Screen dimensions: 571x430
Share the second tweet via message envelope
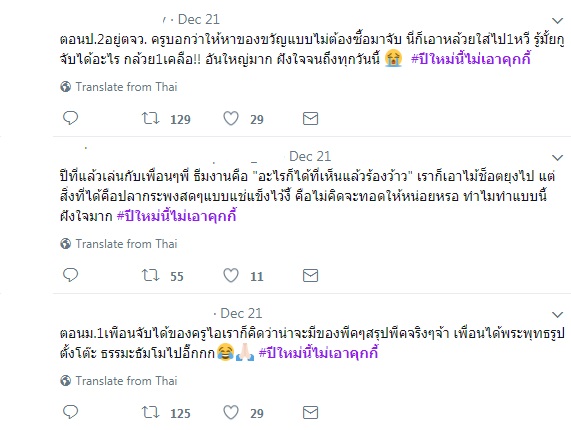310,276
